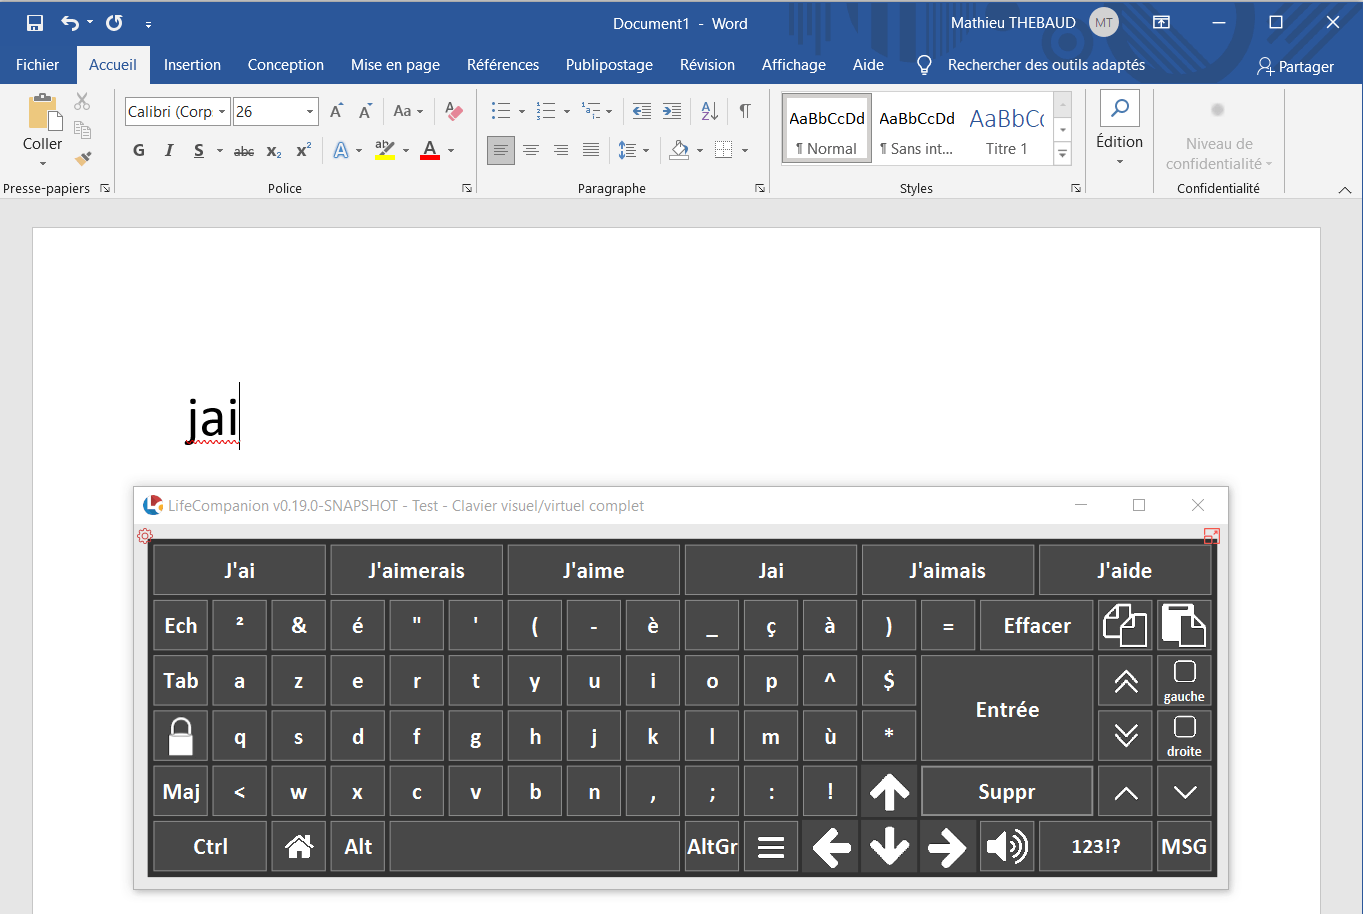
Task: Apply the yellow text highlight color
Action: coord(385,150)
